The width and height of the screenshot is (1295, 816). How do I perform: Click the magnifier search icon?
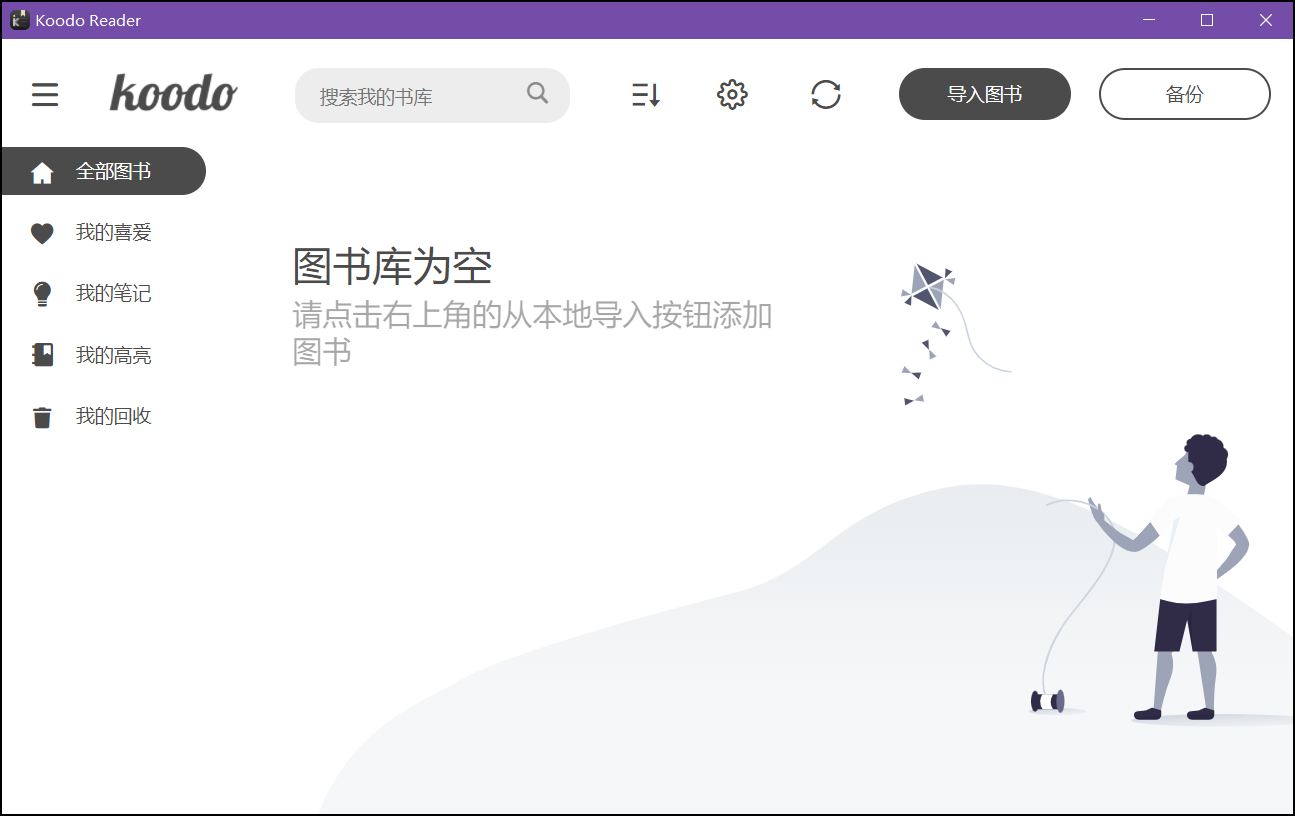point(537,93)
